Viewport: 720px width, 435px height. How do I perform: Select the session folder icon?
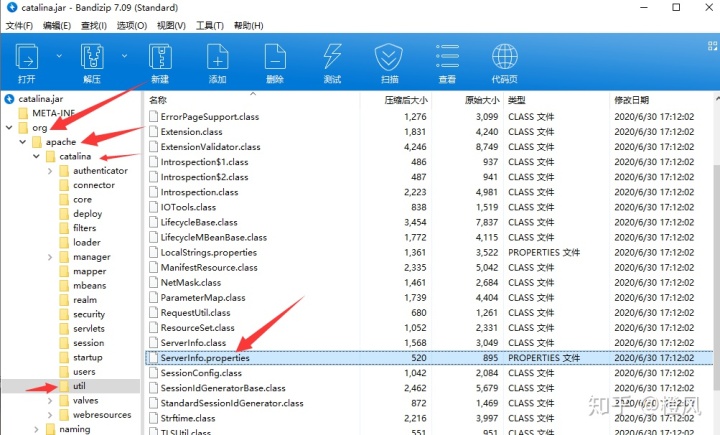point(64,343)
